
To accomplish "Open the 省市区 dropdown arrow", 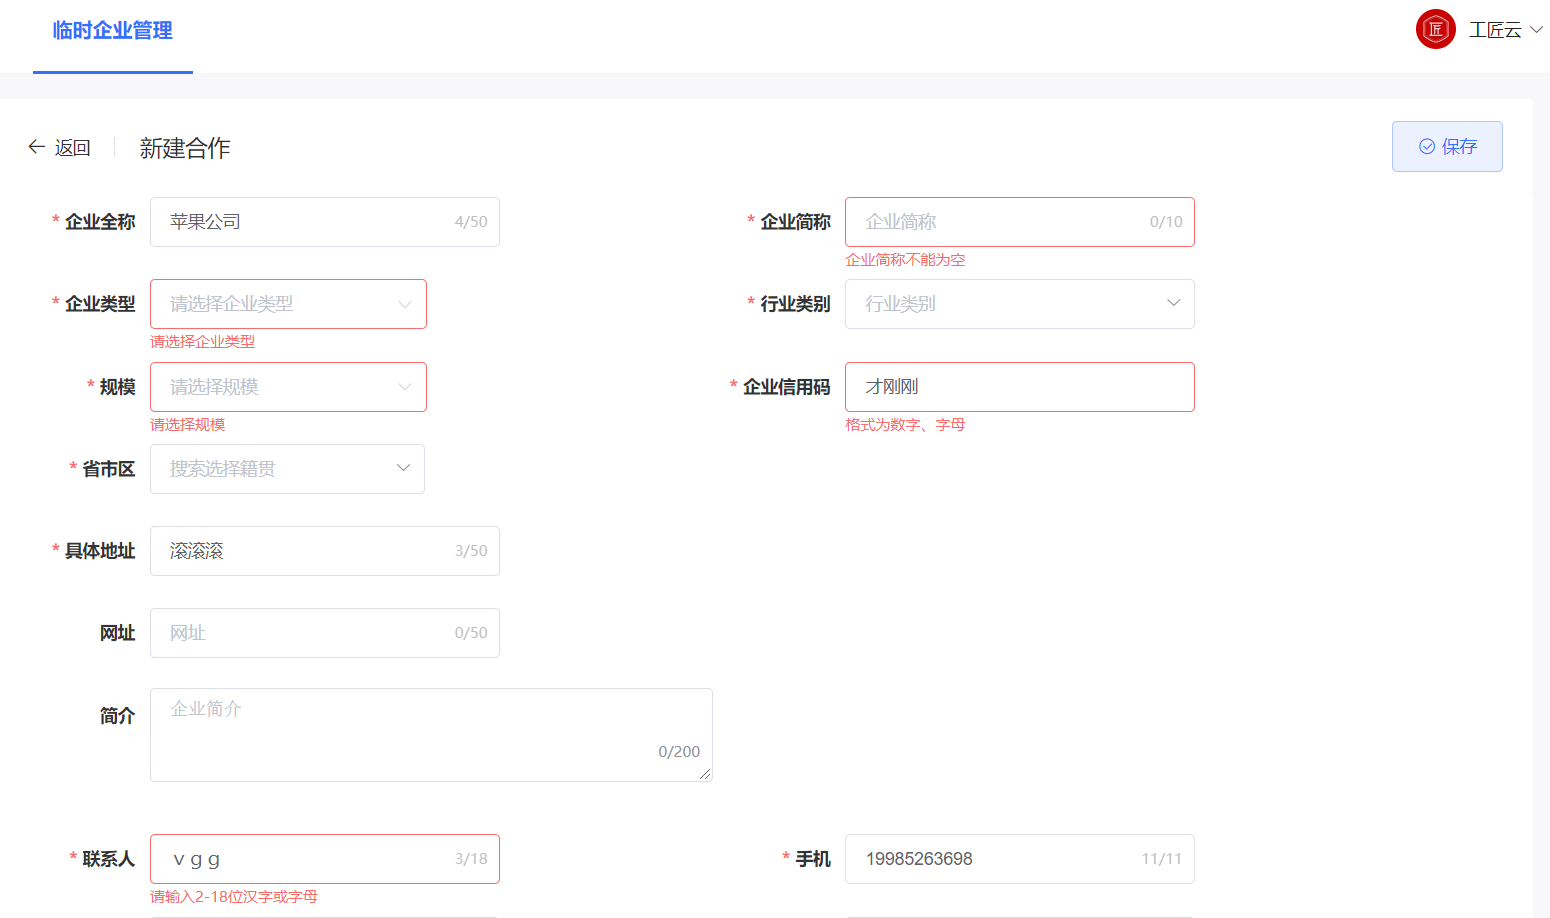I will pos(403,468).
